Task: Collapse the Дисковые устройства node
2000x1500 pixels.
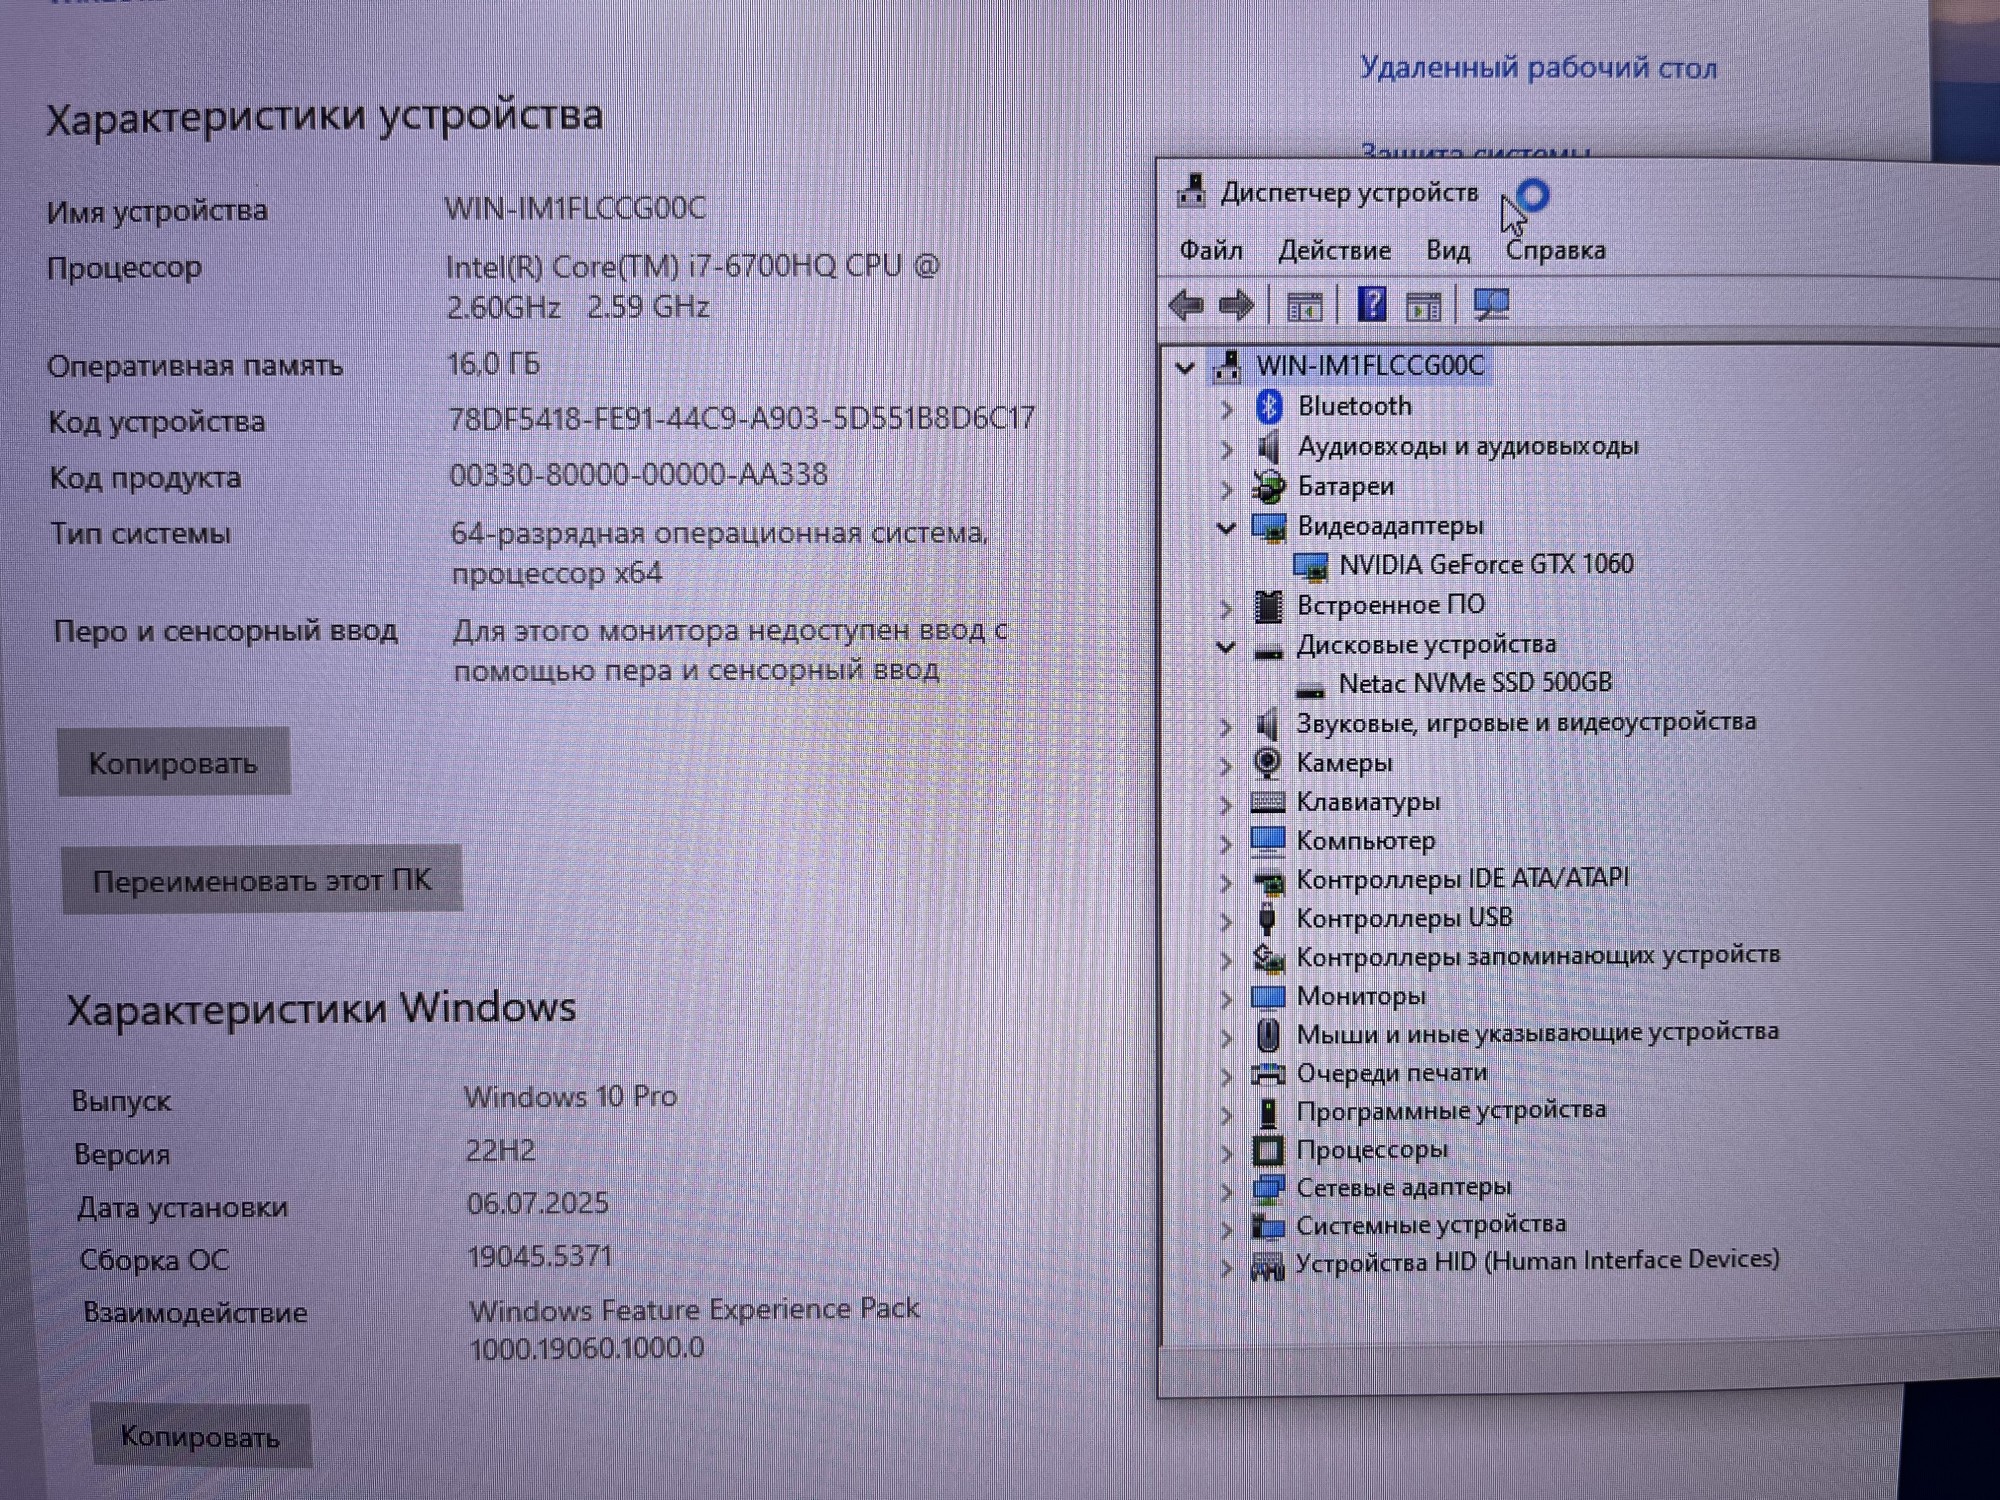Action: tap(1226, 643)
